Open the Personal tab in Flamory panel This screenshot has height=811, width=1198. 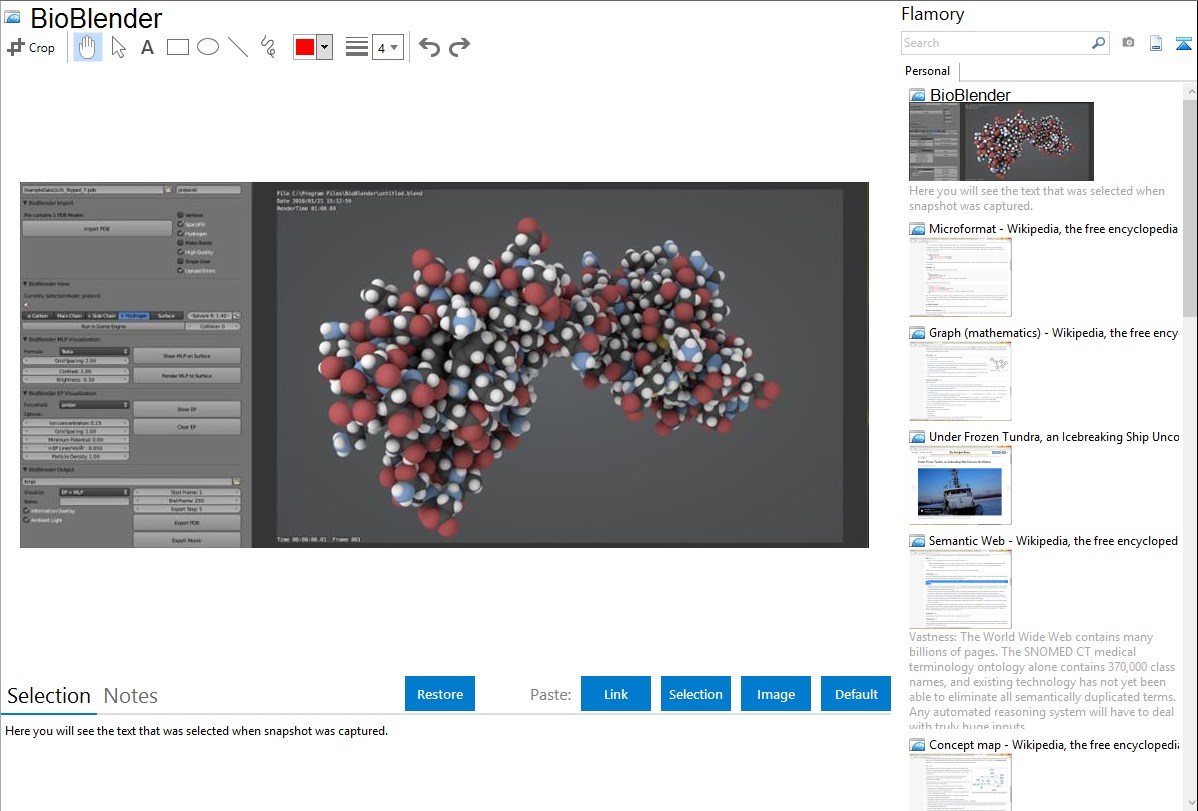tap(927, 71)
